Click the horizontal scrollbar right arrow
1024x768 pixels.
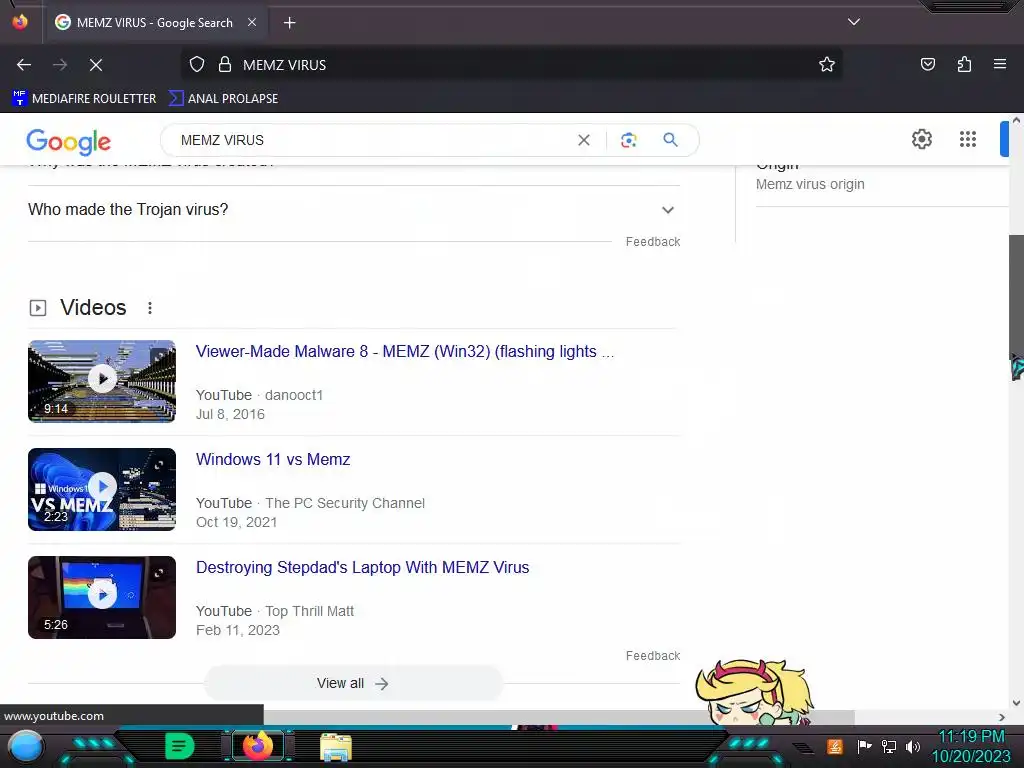(x=1002, y=717)
